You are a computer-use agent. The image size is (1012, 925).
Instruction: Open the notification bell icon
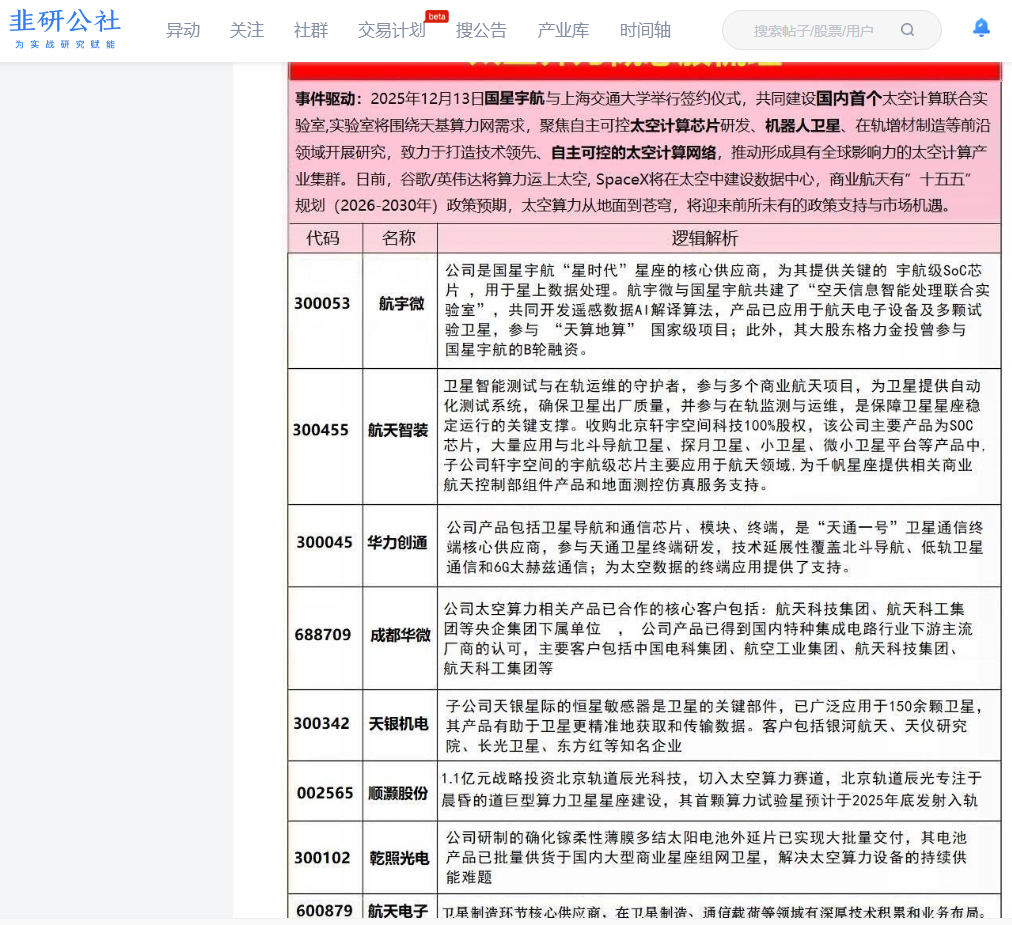click(x=981, y=28)
